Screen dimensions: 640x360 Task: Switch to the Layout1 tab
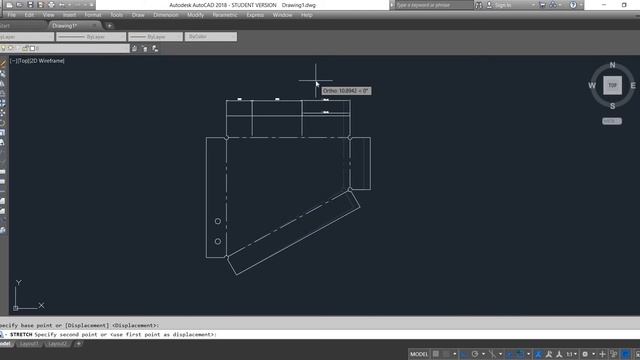click(x=29, y=344)
